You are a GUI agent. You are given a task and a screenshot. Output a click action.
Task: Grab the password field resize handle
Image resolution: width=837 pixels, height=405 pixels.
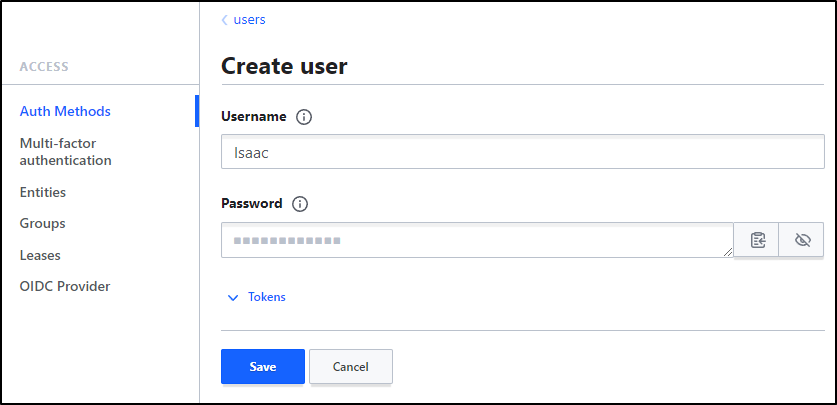[x=728, y=252]
